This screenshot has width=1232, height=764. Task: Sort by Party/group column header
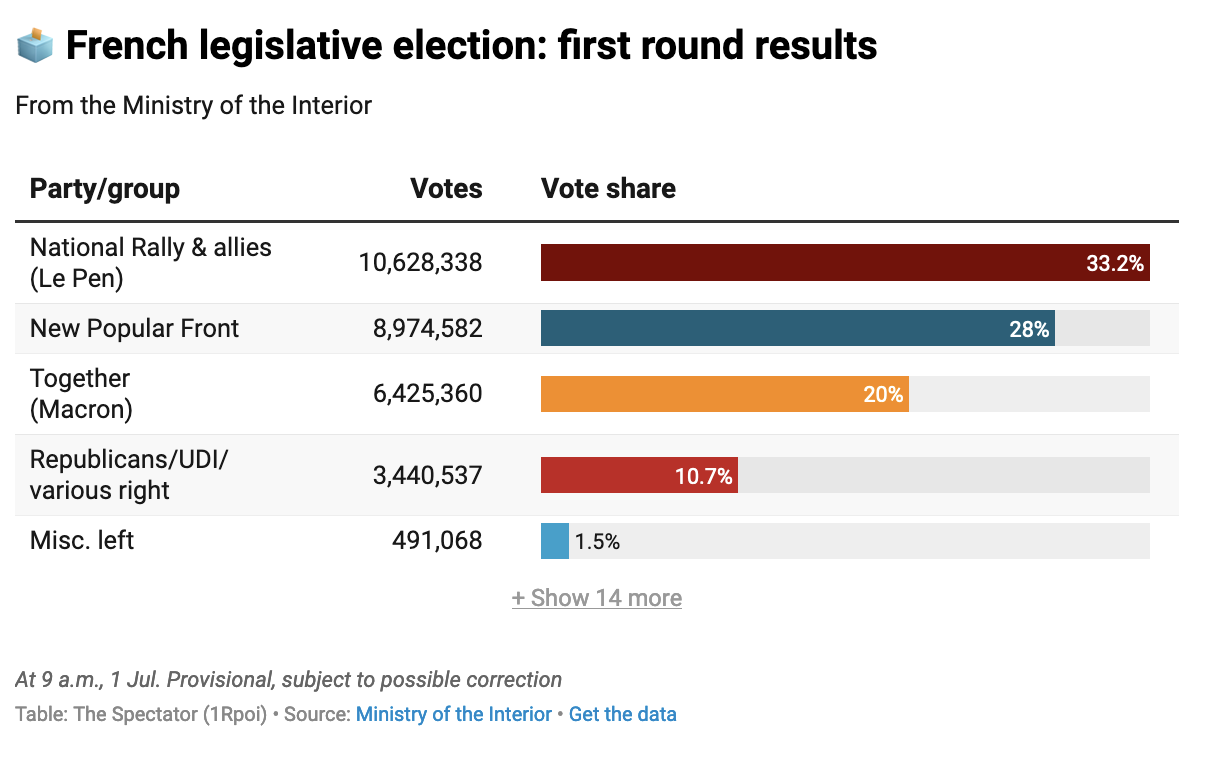105,188
